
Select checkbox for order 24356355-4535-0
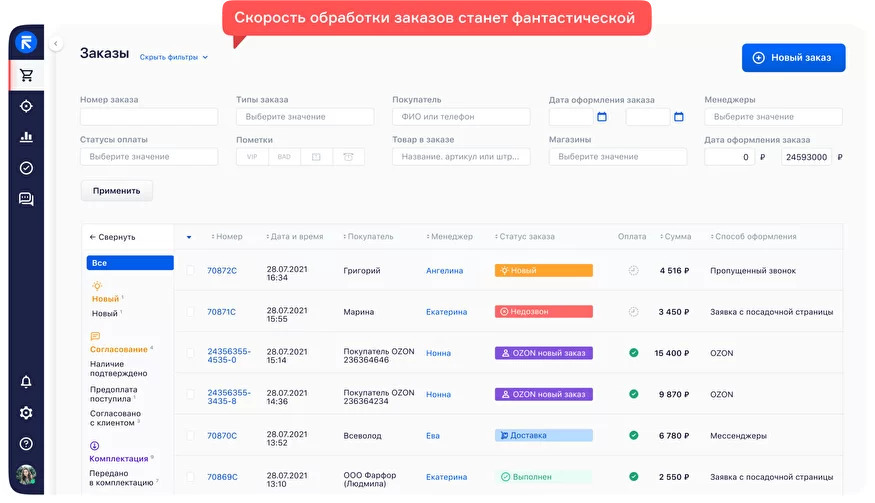[x=190, y=353]
